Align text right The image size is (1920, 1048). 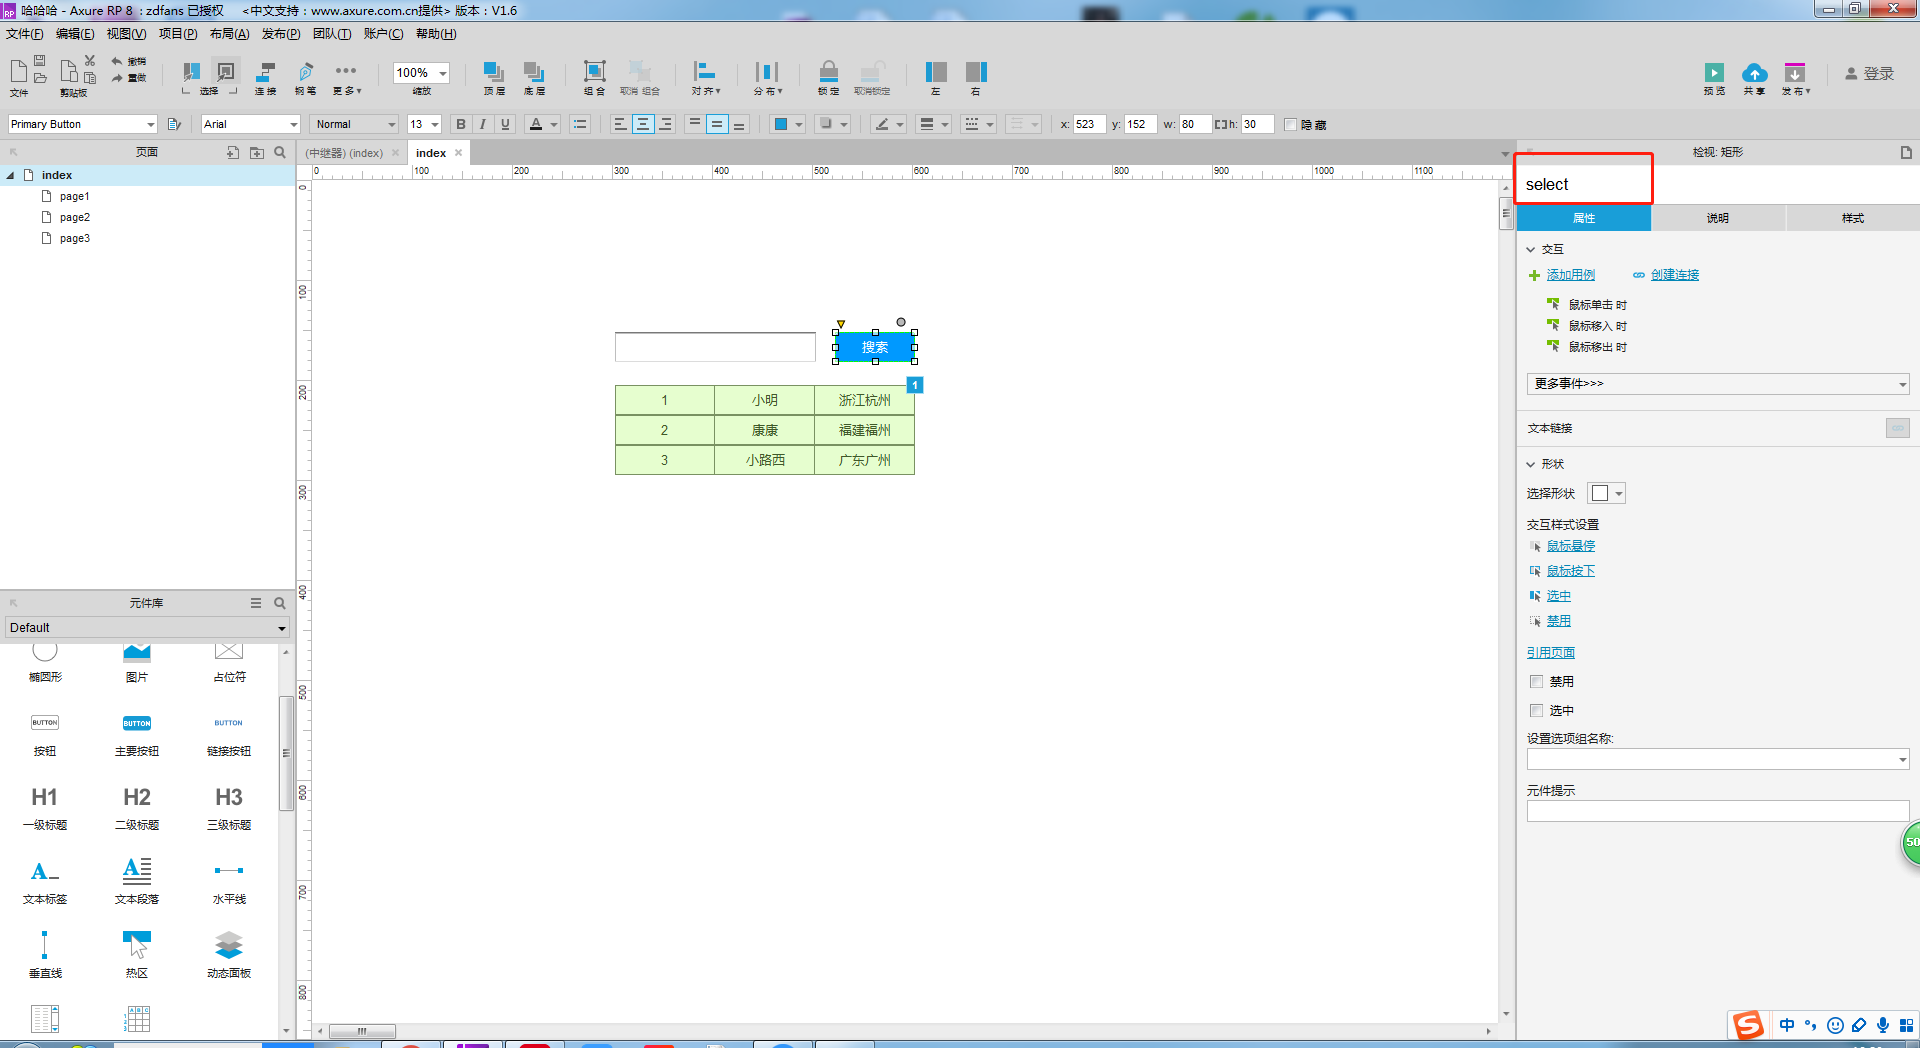pos(665,124)
